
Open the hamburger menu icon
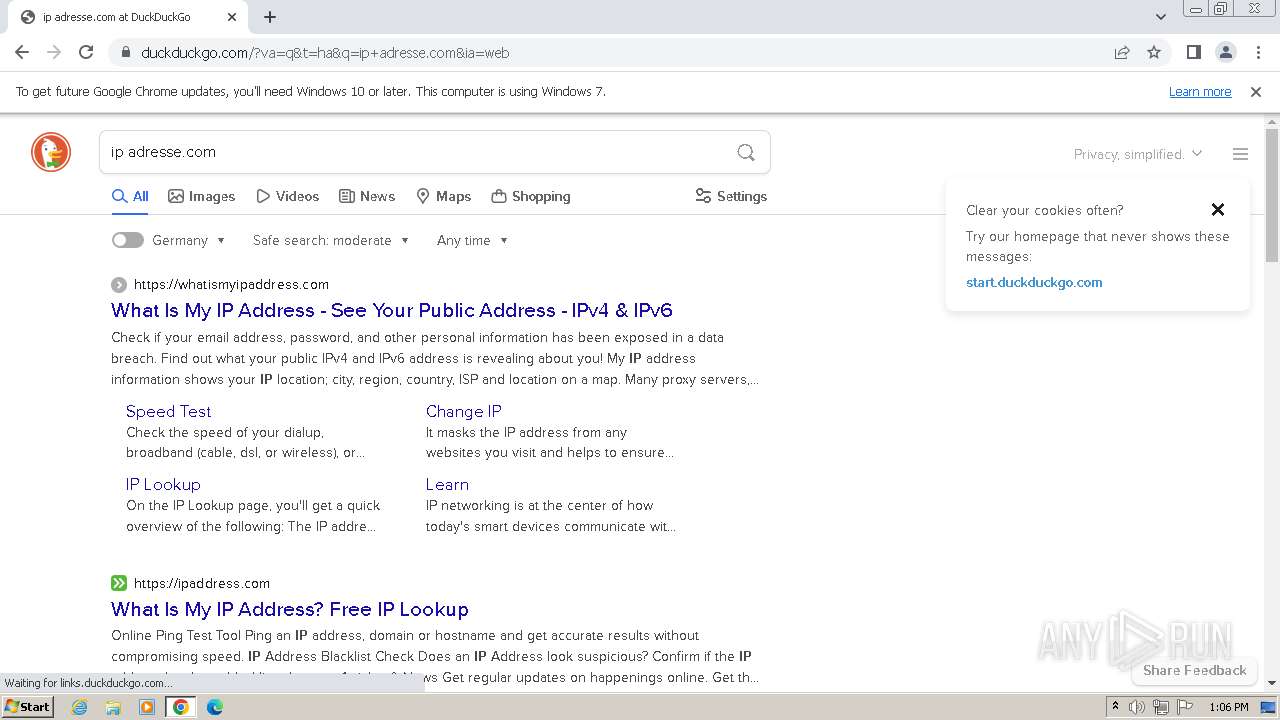point(1240,154)
